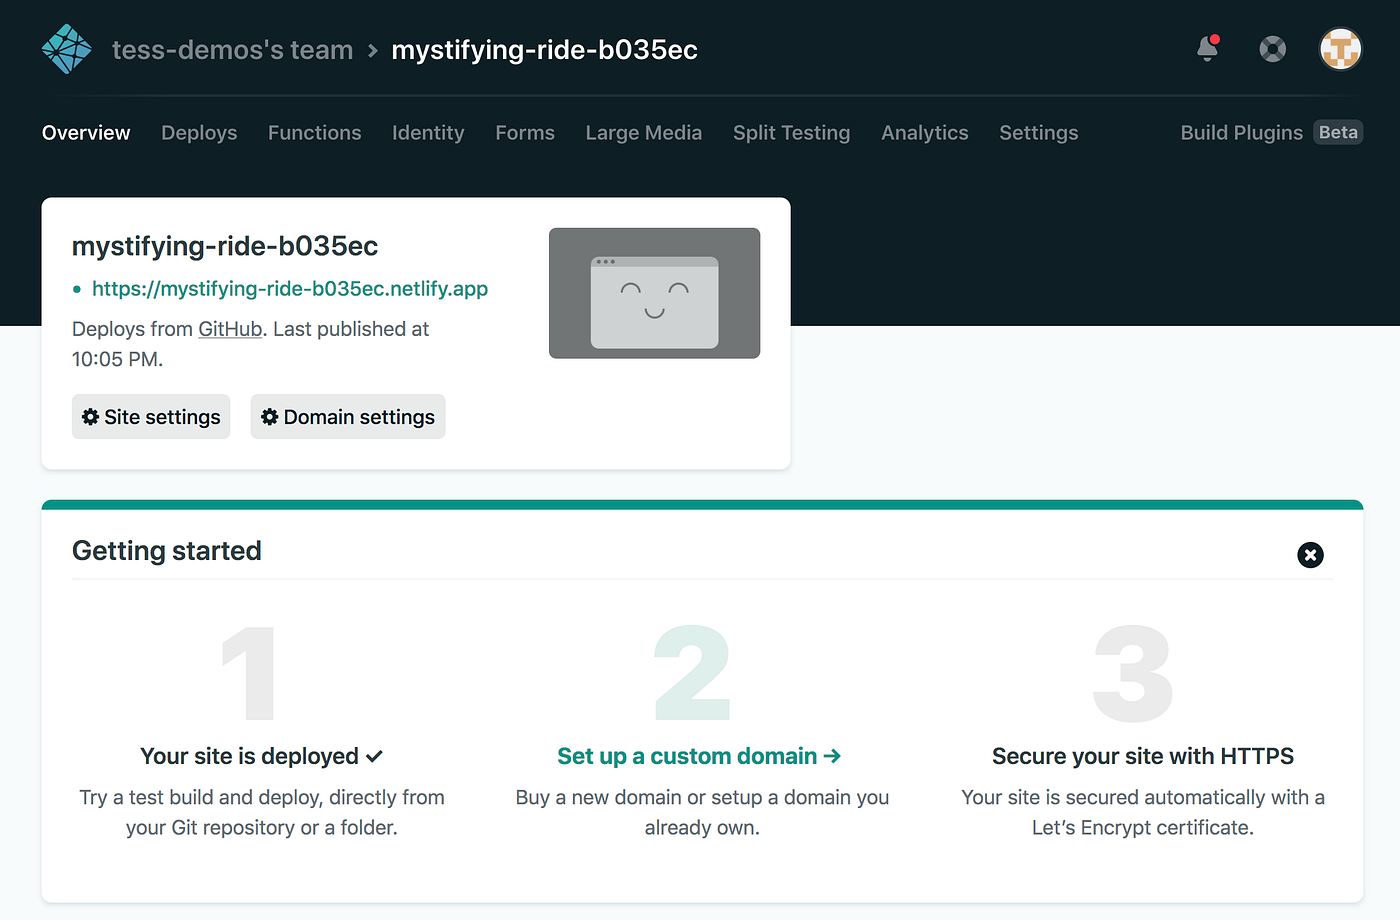Viewport: 1400px width, 920px height.
Task: Switch to the Identity tab
Action: coord(428,132)
